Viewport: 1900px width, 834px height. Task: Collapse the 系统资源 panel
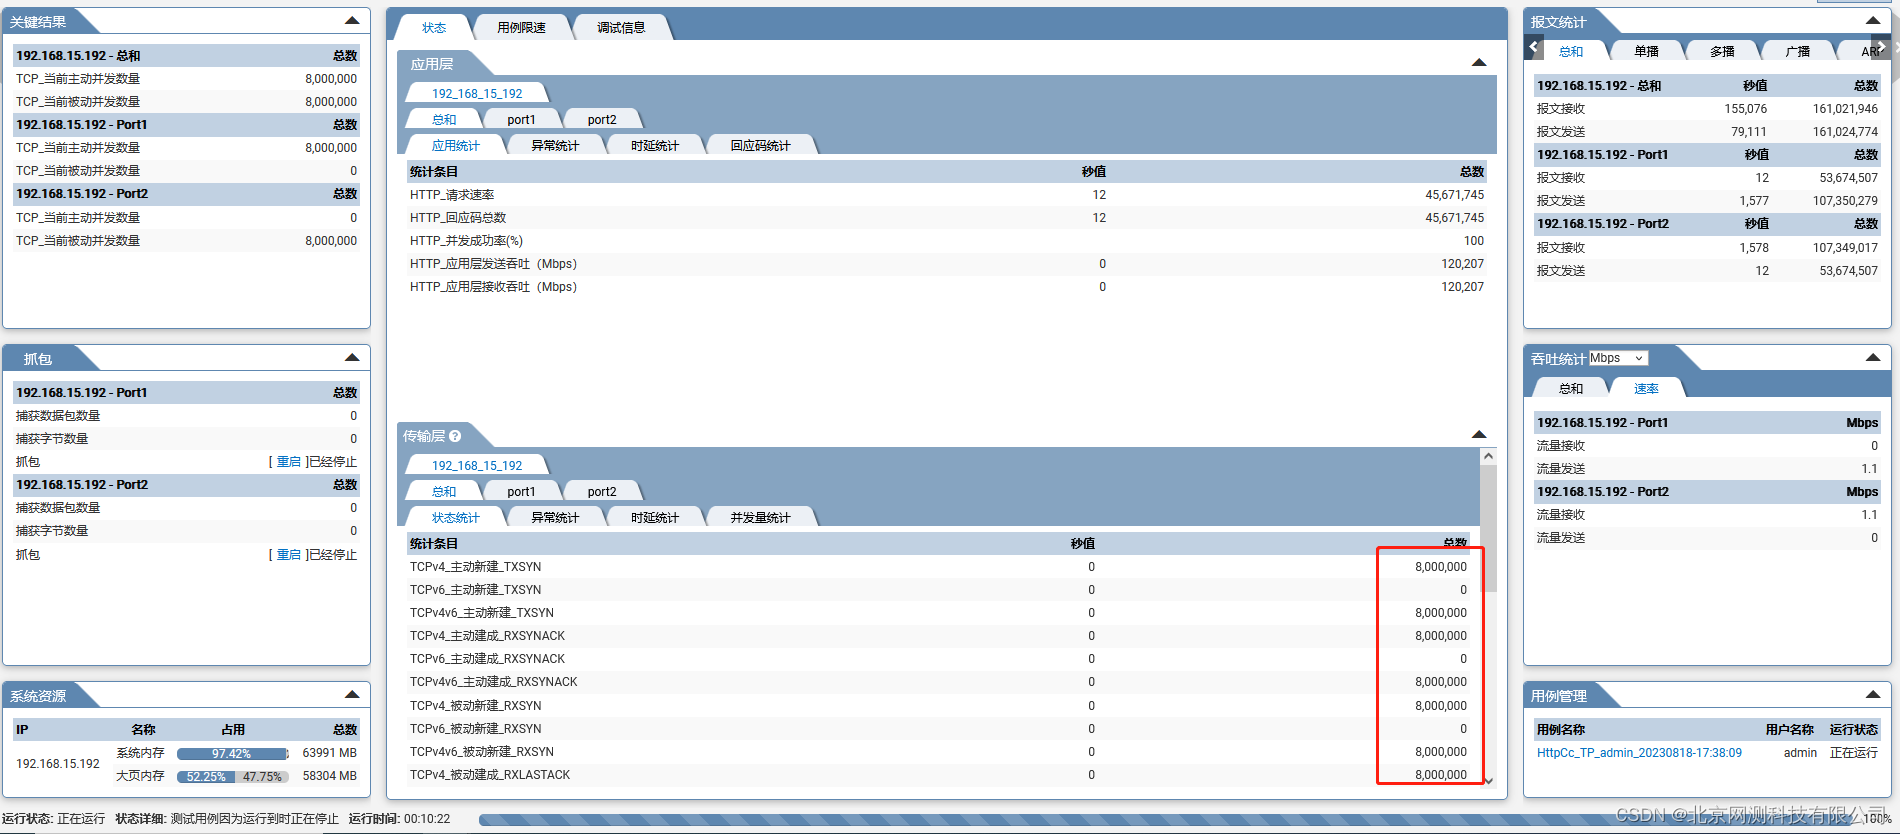352,694
